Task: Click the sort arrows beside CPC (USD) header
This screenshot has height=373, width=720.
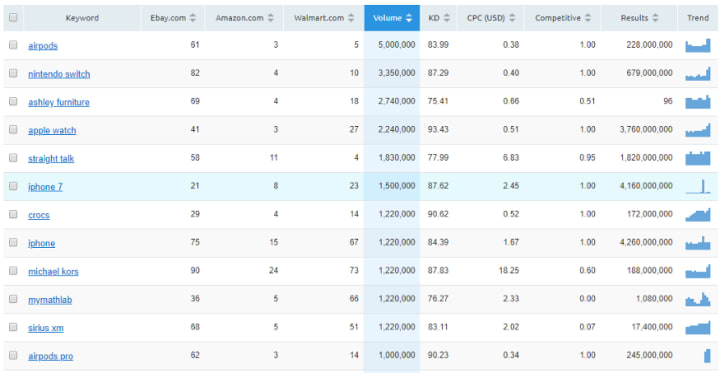Action: point(512,18)
